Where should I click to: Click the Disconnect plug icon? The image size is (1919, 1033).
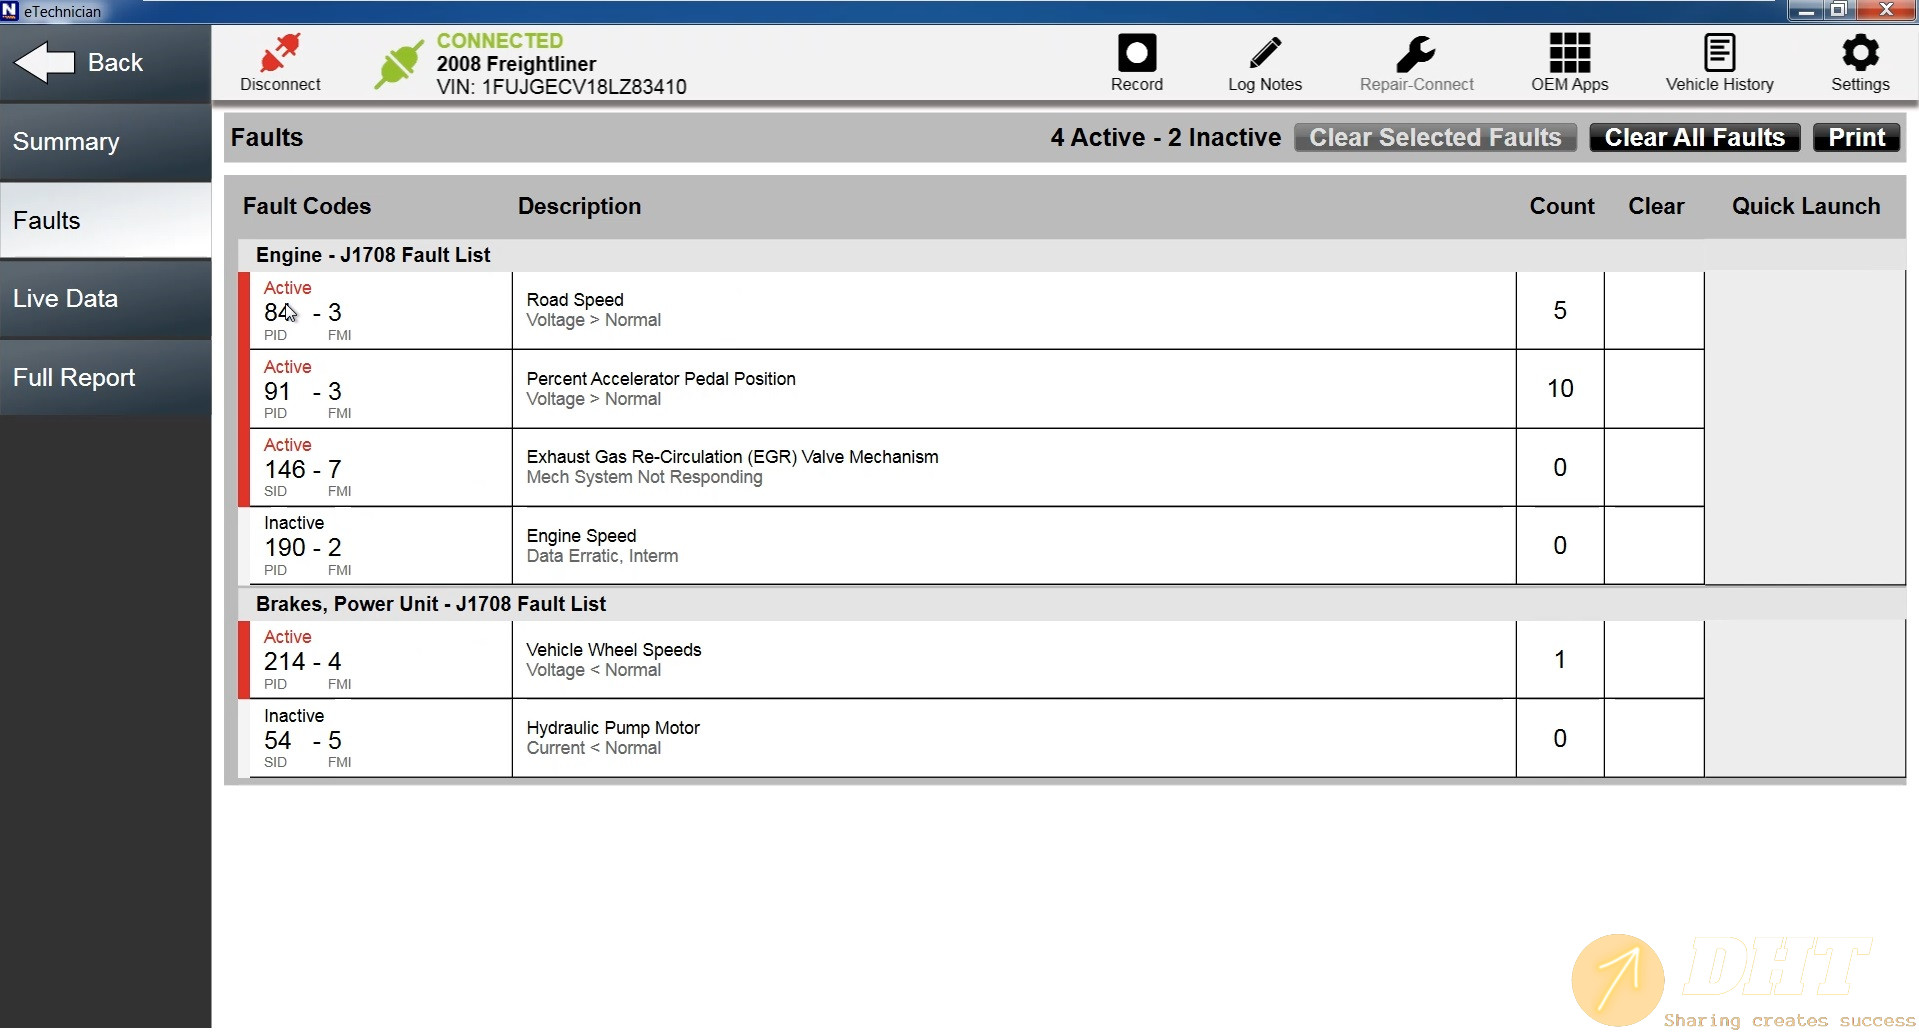[280, 53]
